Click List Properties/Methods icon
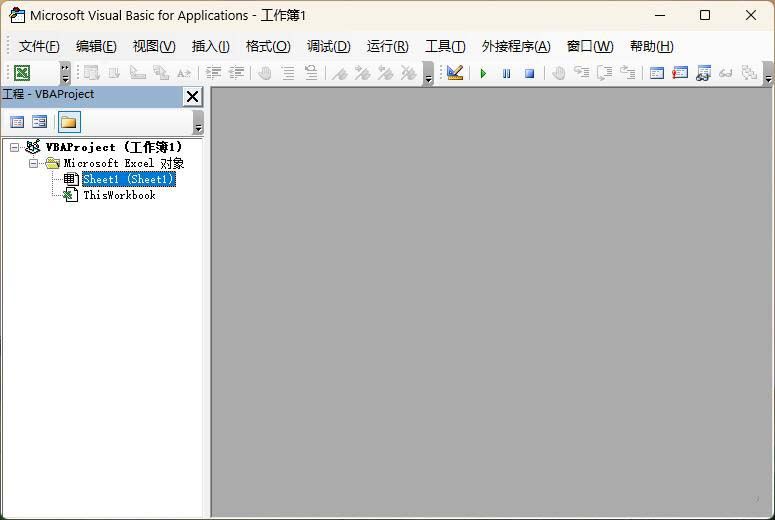The height and width of the screenshot is (520, 775). 91,73
